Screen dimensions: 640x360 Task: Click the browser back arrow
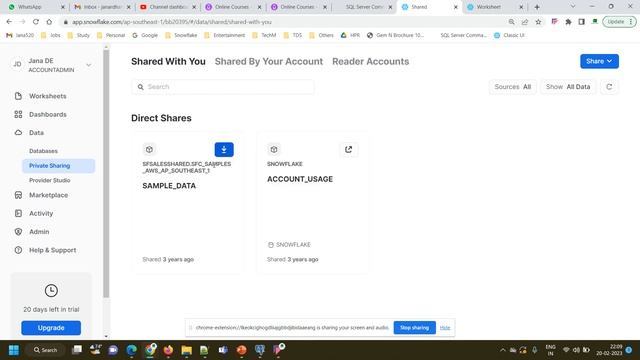click(x=9, y=22)
